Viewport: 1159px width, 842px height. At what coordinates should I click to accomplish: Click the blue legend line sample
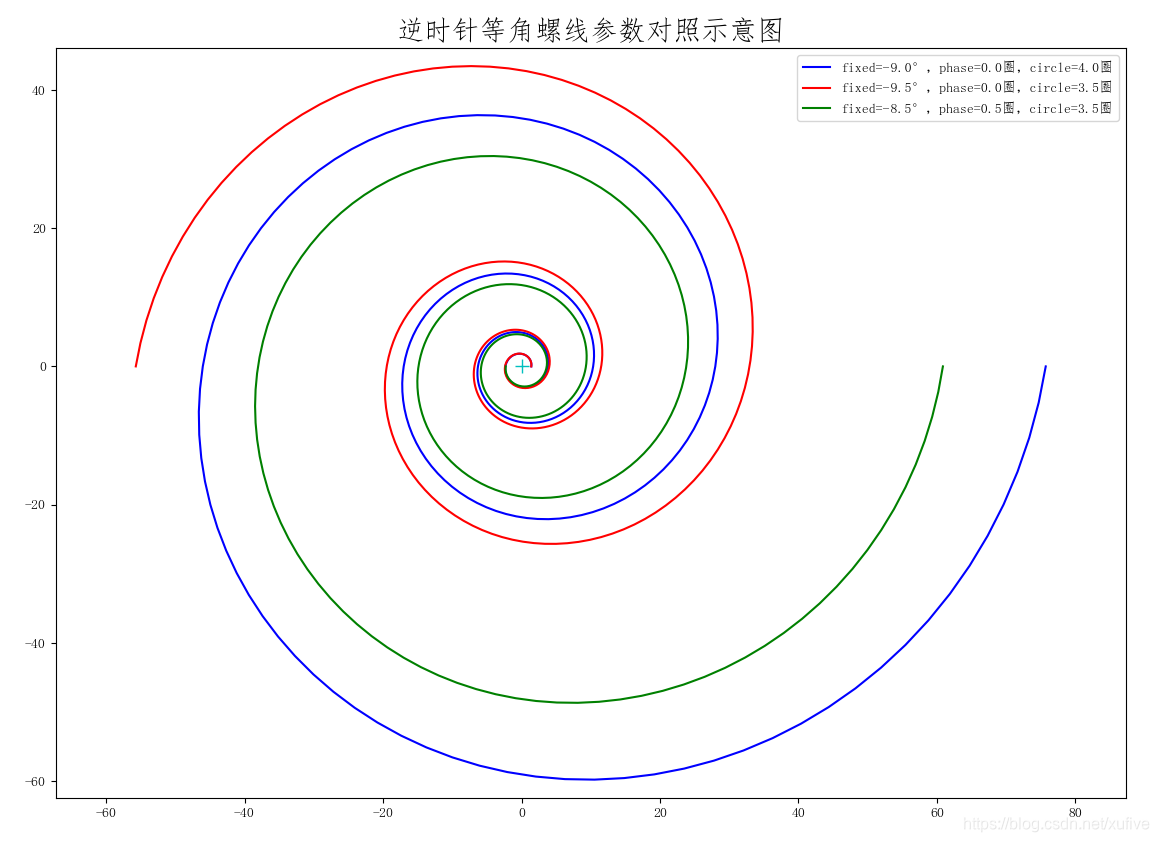(817, 67)
